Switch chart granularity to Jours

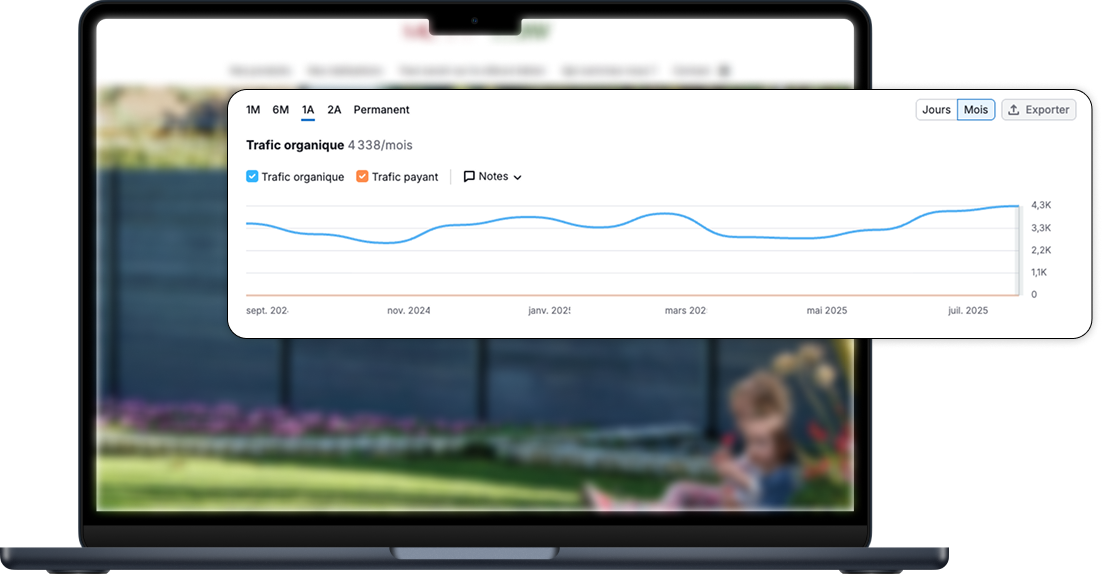[936, 110]
